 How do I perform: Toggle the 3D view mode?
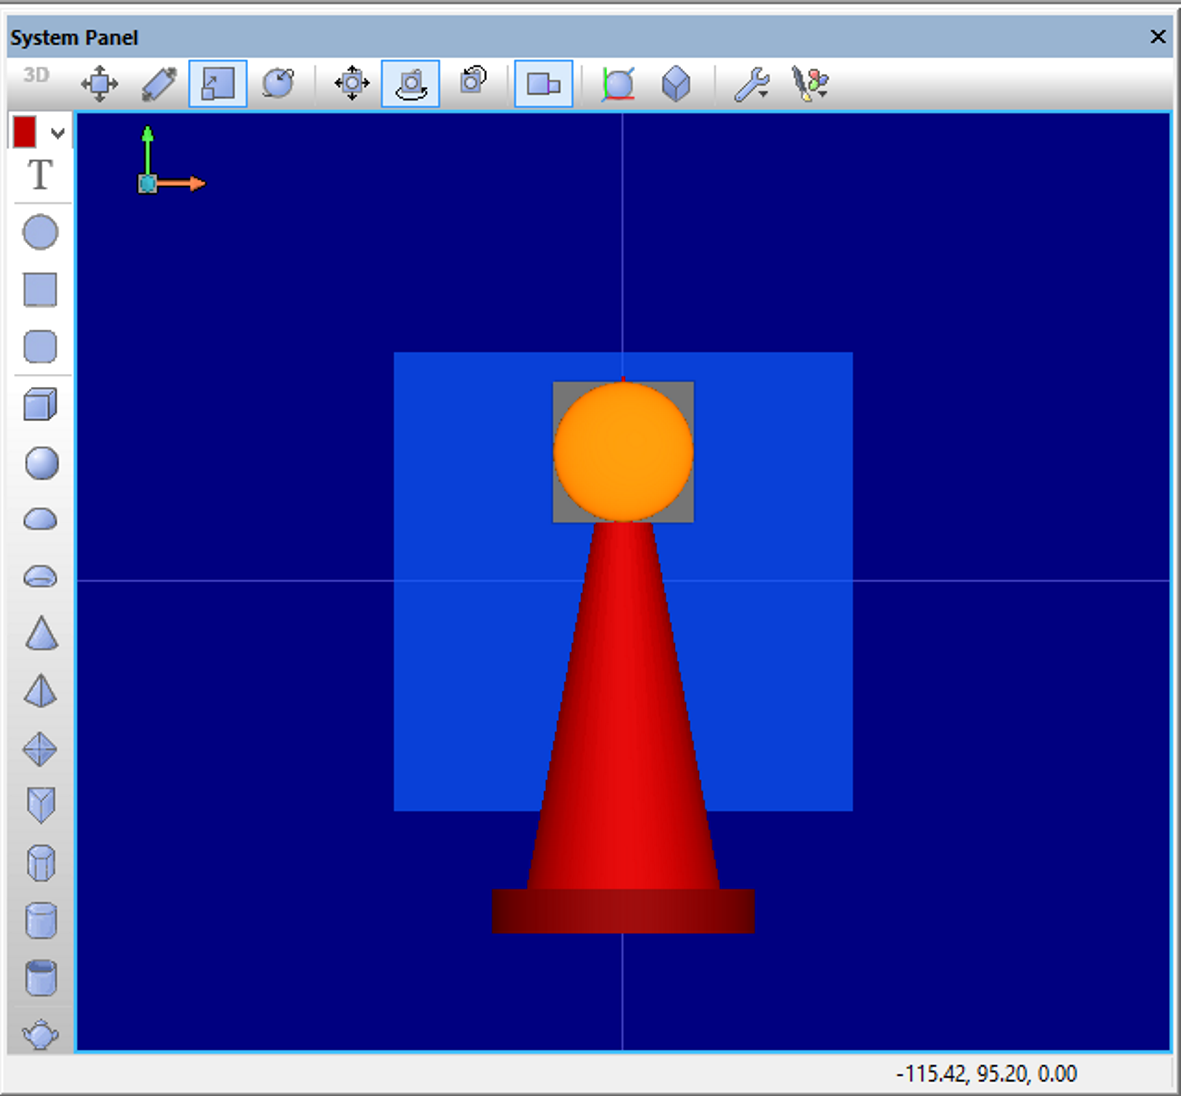[x=36, y=75]
